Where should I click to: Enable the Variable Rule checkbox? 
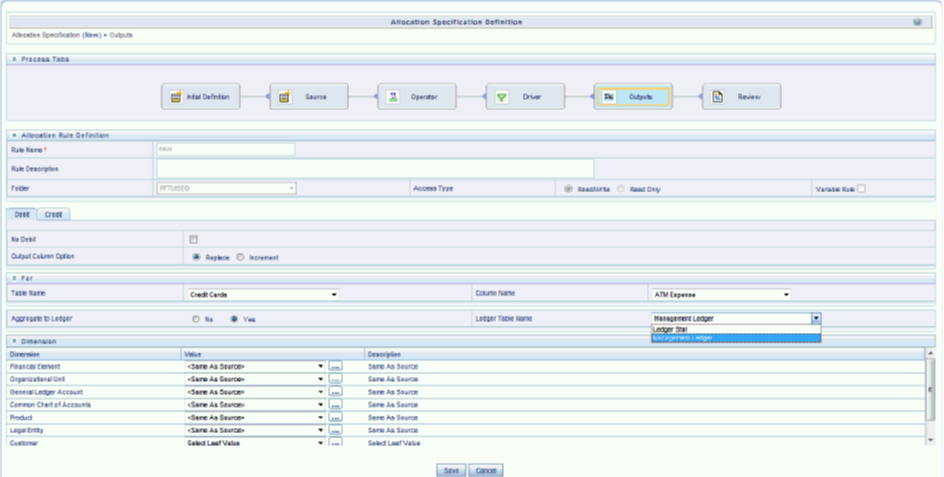click(861, 189)
